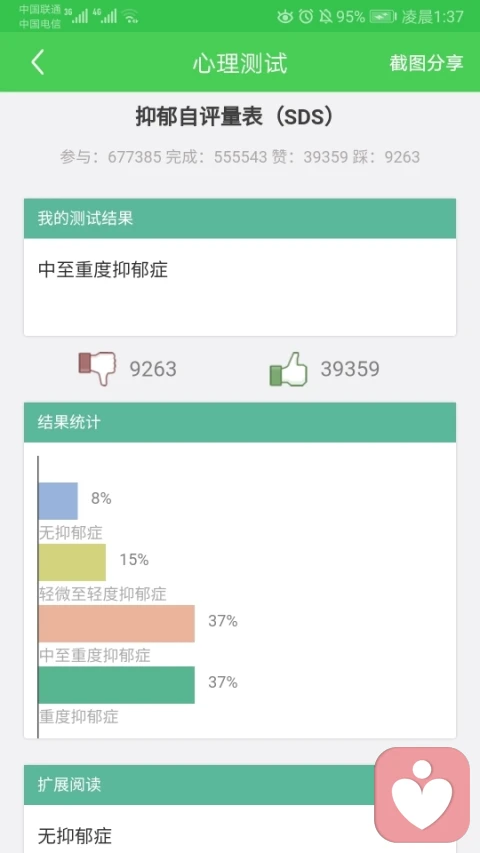Select the green 重度抑郁症 bar

pyautogui.click(x=116, y=685)
